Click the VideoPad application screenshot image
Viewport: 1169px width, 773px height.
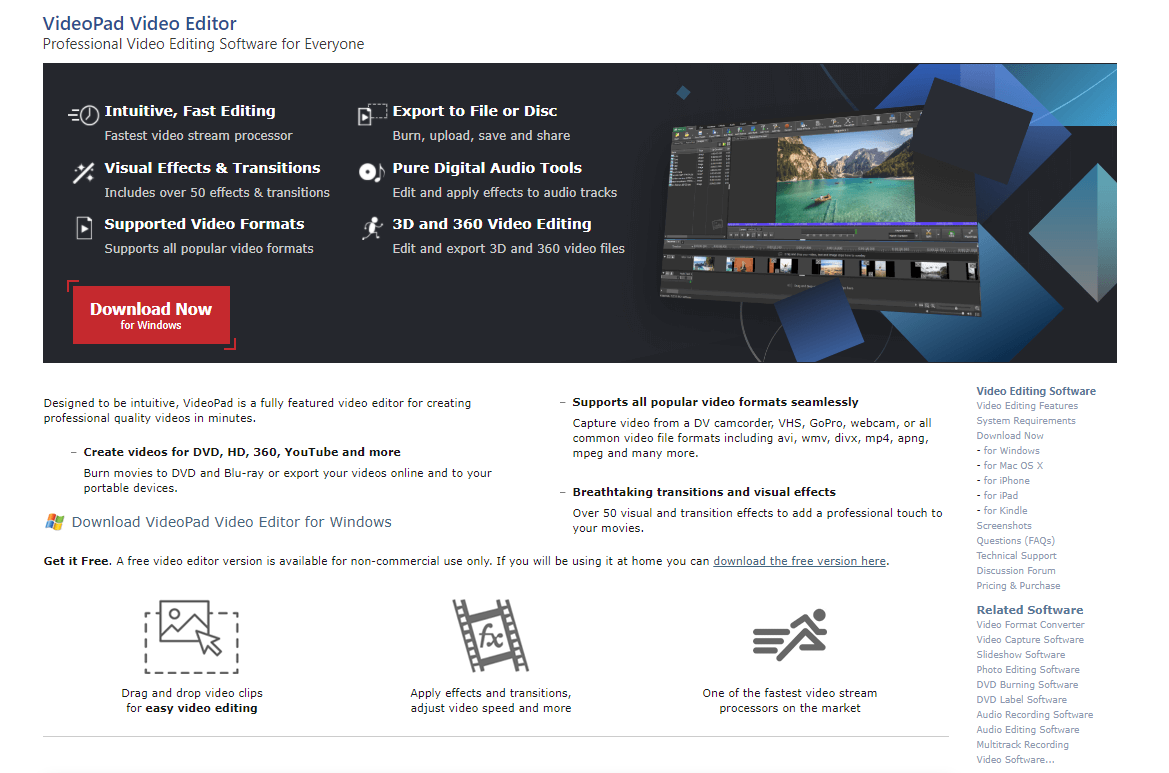click(820, 212)
